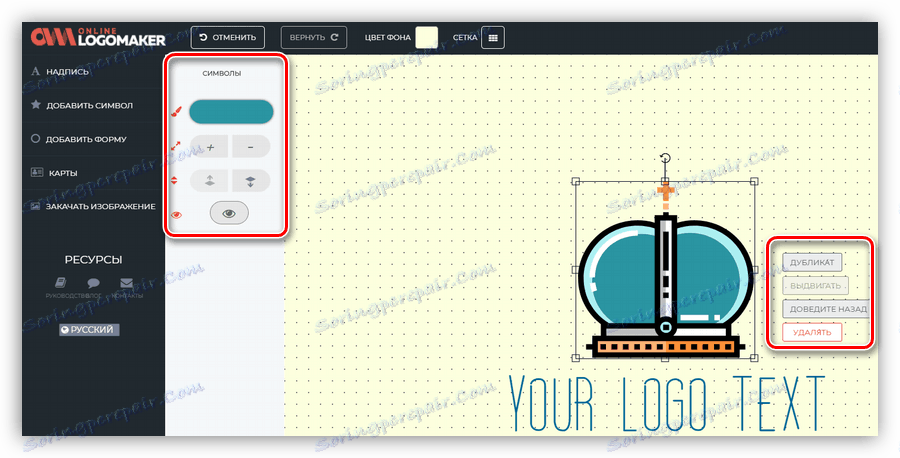Send symbol layer backward
The height and width of the screenshot is (458, 900).
coord(251,181)
